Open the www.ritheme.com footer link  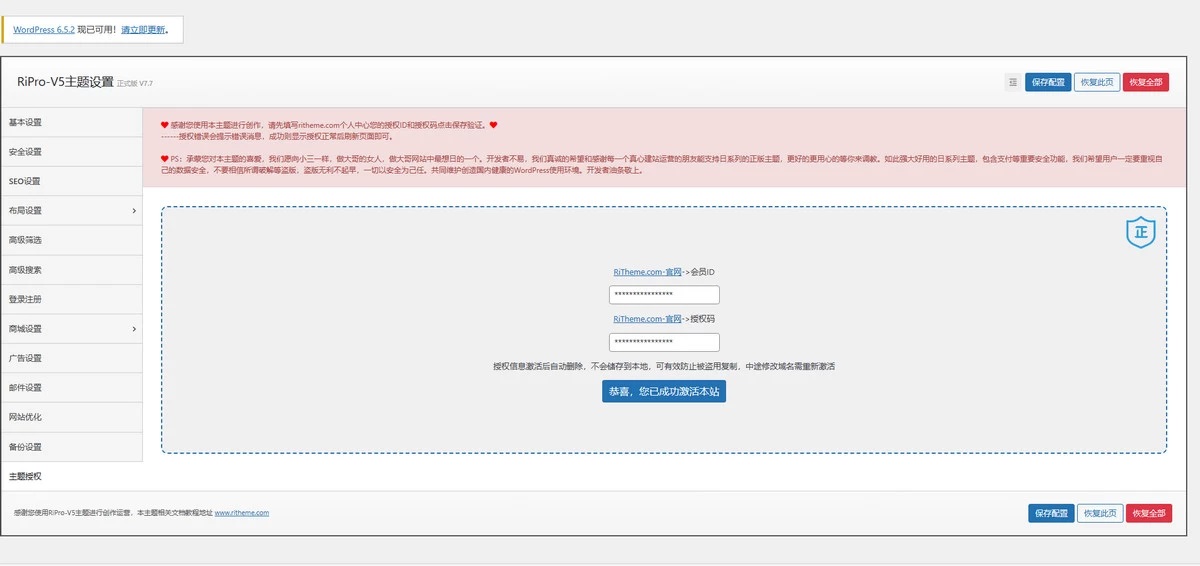pos(242,513)
